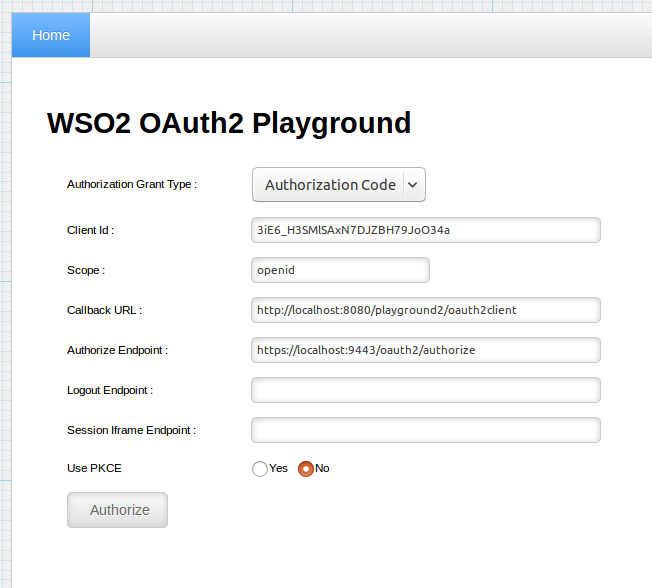
Task: Click the Use PKCE label
Action: (94, 468)
